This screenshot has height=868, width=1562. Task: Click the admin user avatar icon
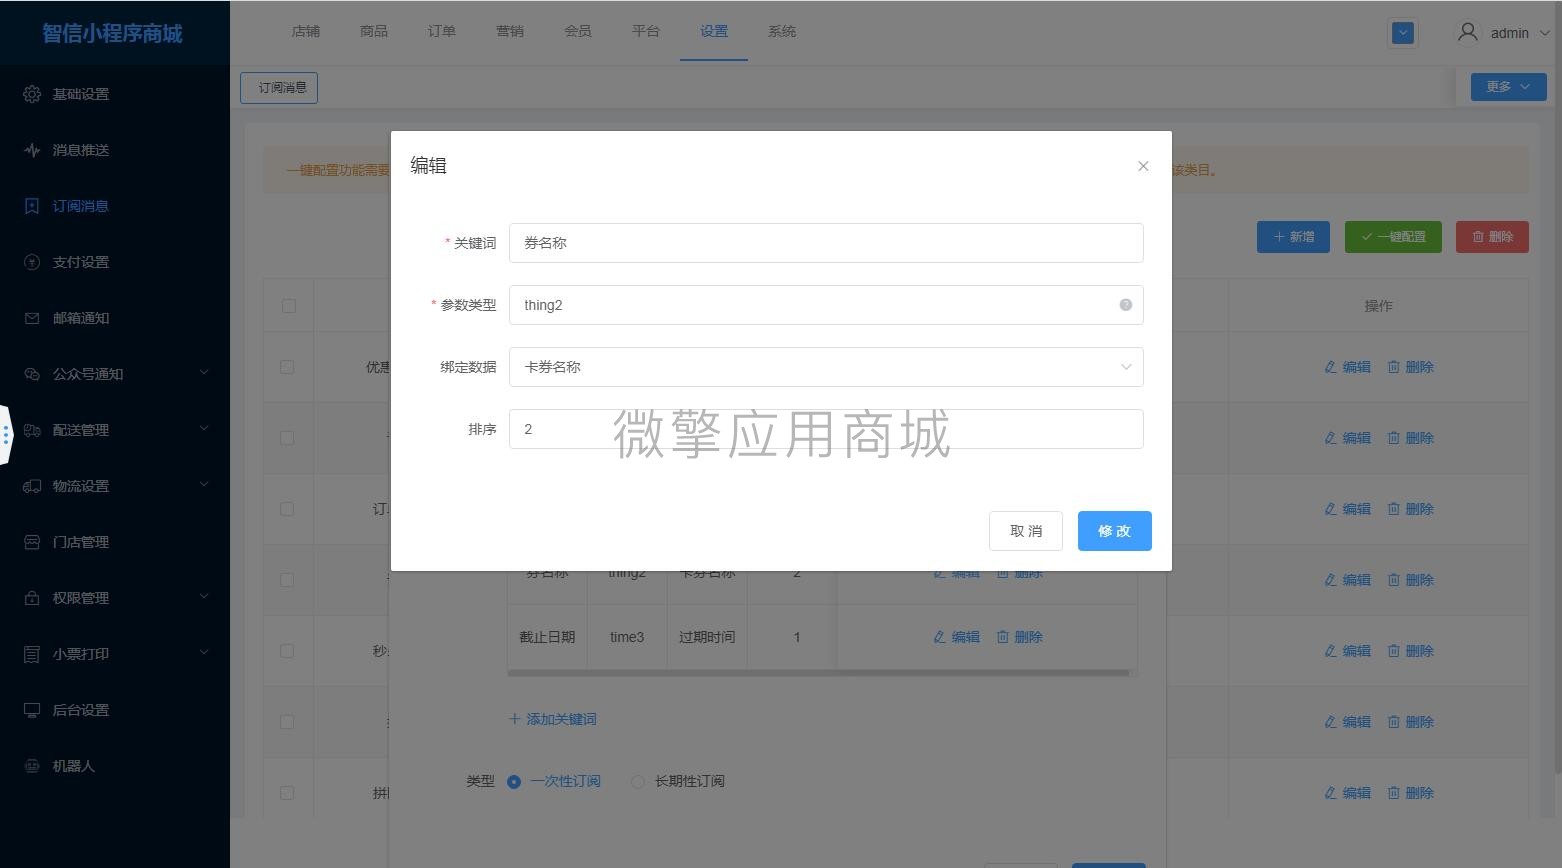1467,32
